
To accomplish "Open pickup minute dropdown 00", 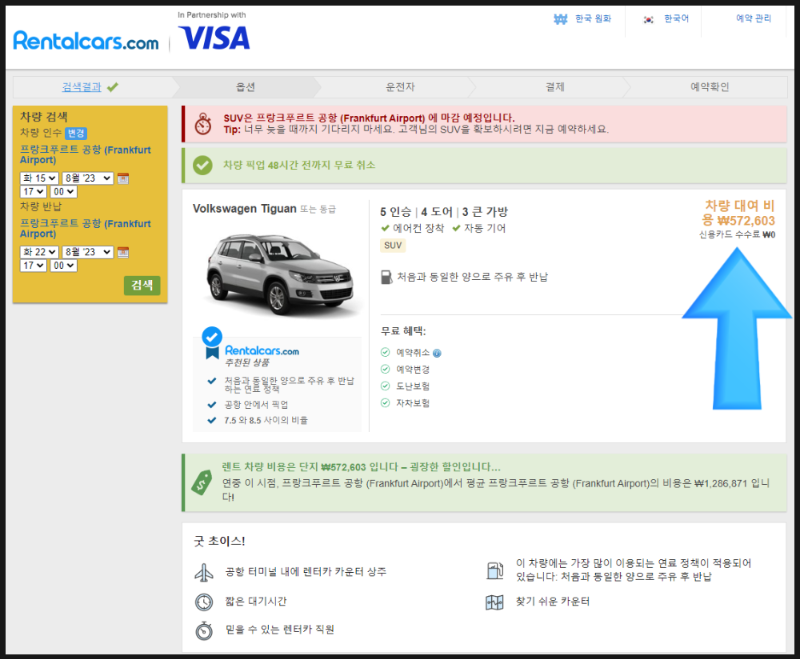I will click(63, 192).
